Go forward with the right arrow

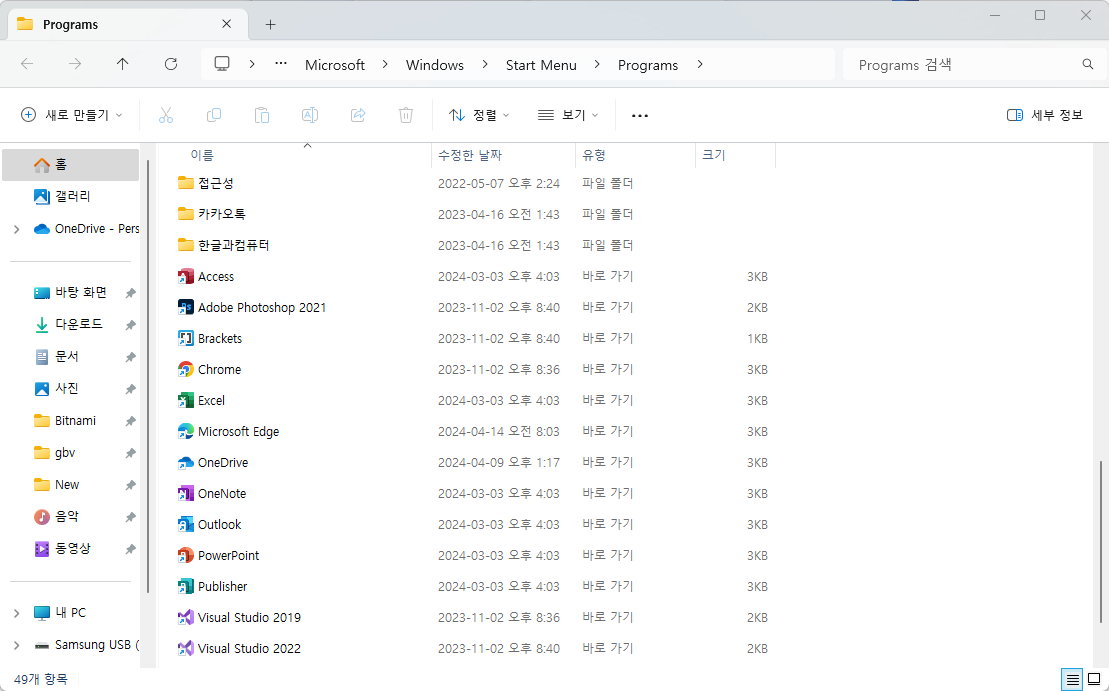[75, 64]
